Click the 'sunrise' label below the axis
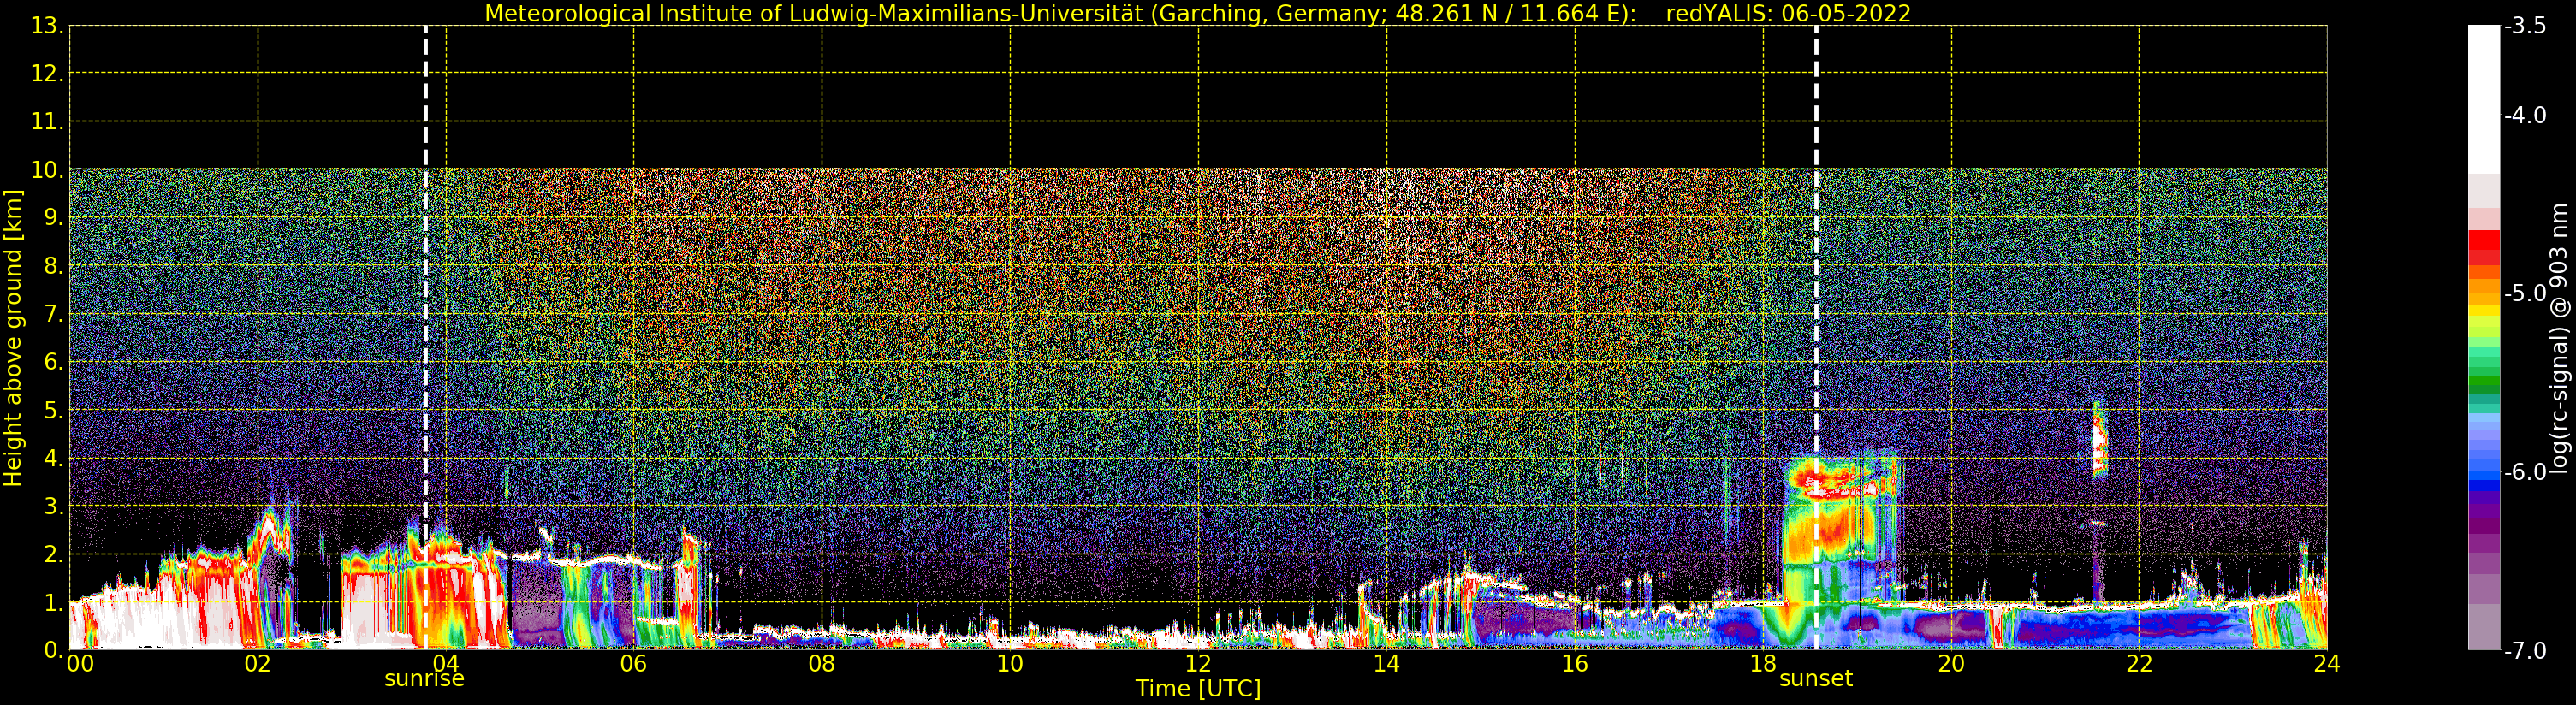 click(x=425, y=678)
